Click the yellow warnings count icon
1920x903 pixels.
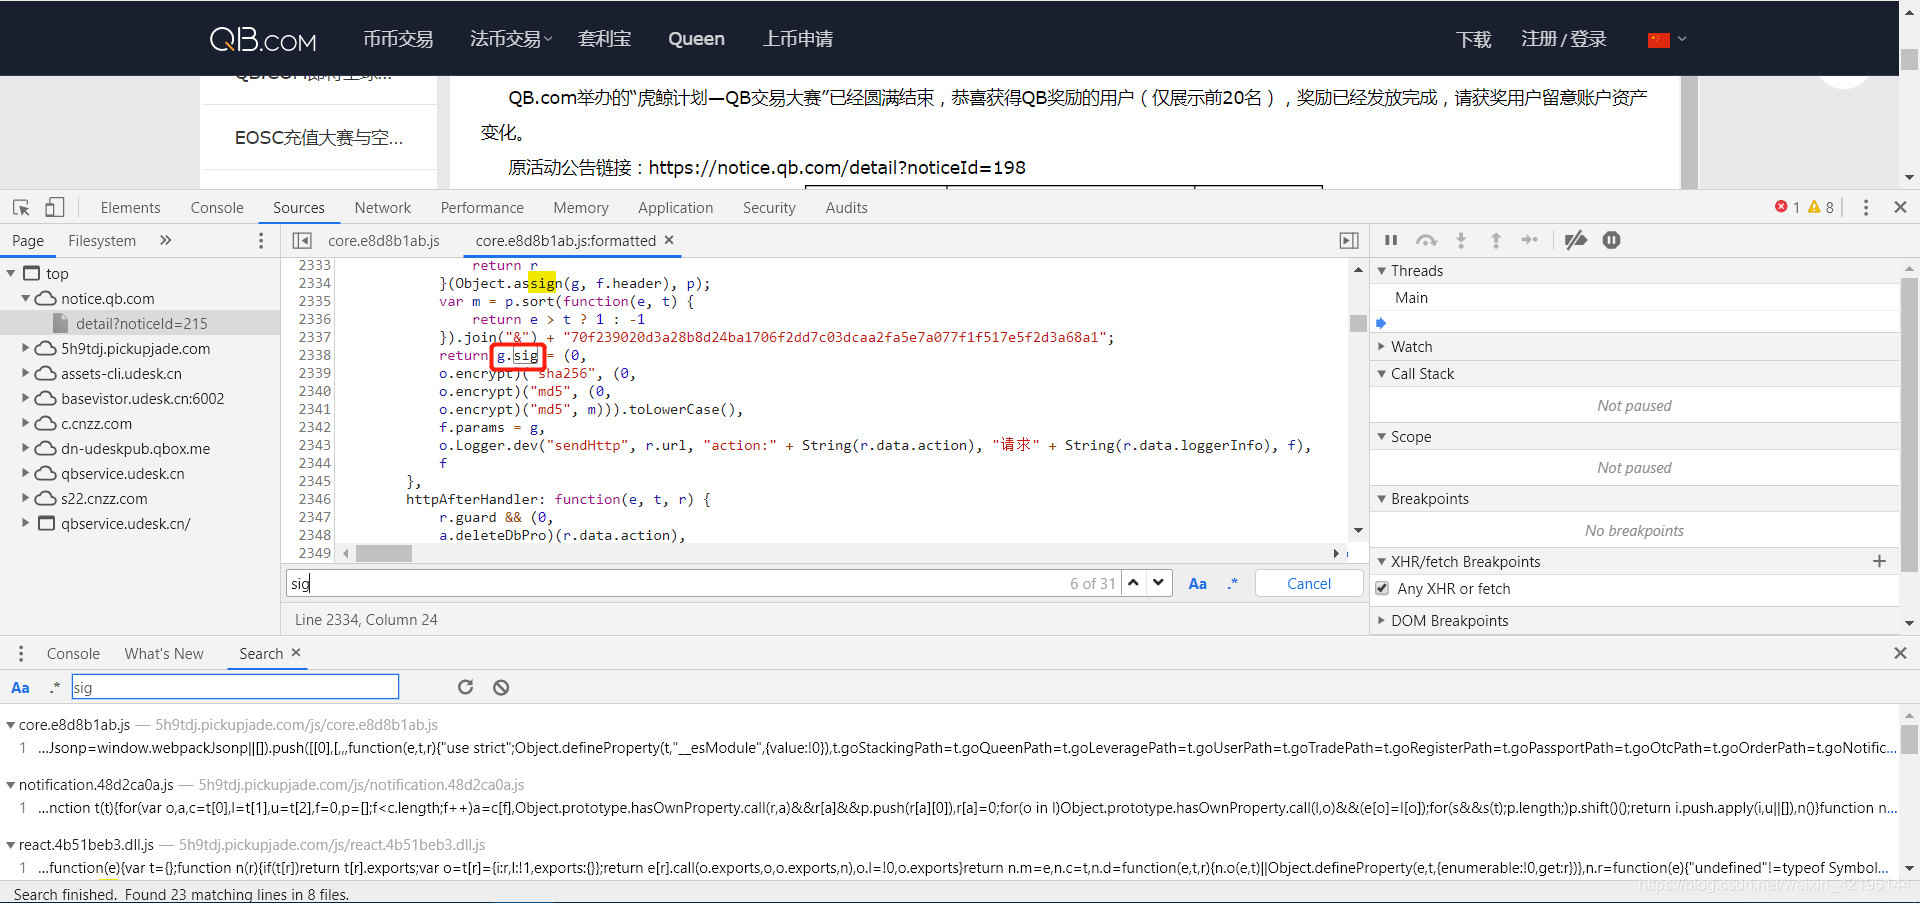point(1814,207)
